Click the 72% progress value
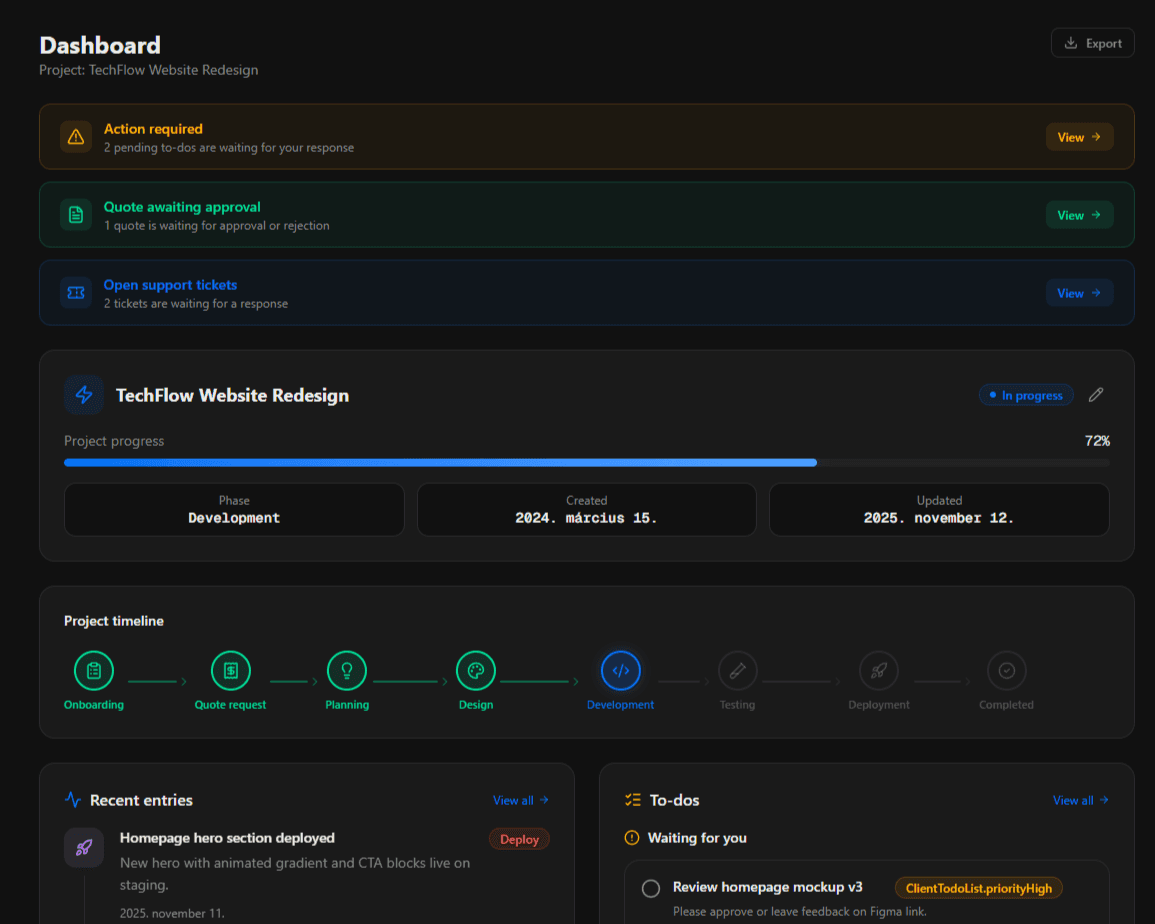 (1097, 441)
